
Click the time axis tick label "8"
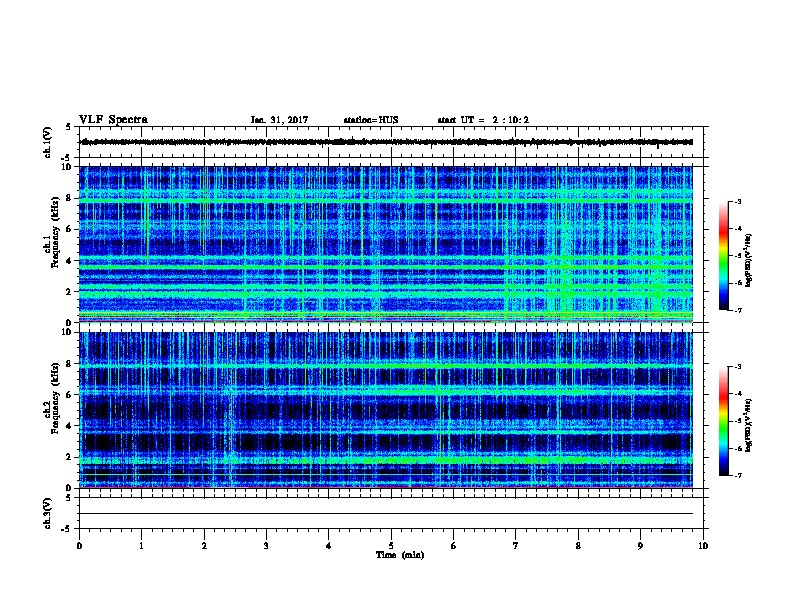(578, 546)
